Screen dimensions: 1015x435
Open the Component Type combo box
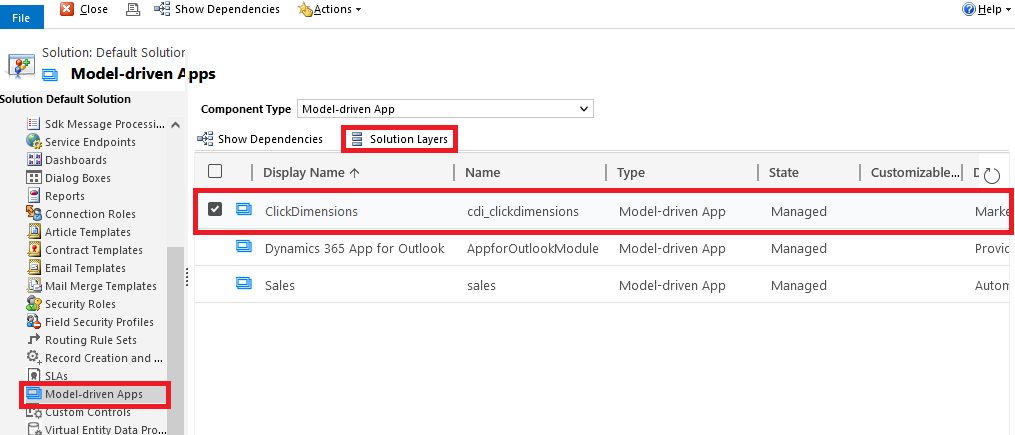coord(445,109)
